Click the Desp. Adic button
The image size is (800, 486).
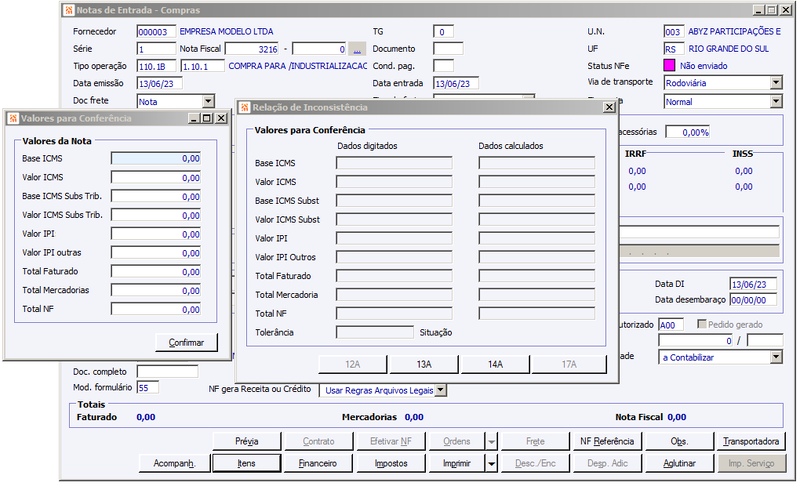click(607, 464)
